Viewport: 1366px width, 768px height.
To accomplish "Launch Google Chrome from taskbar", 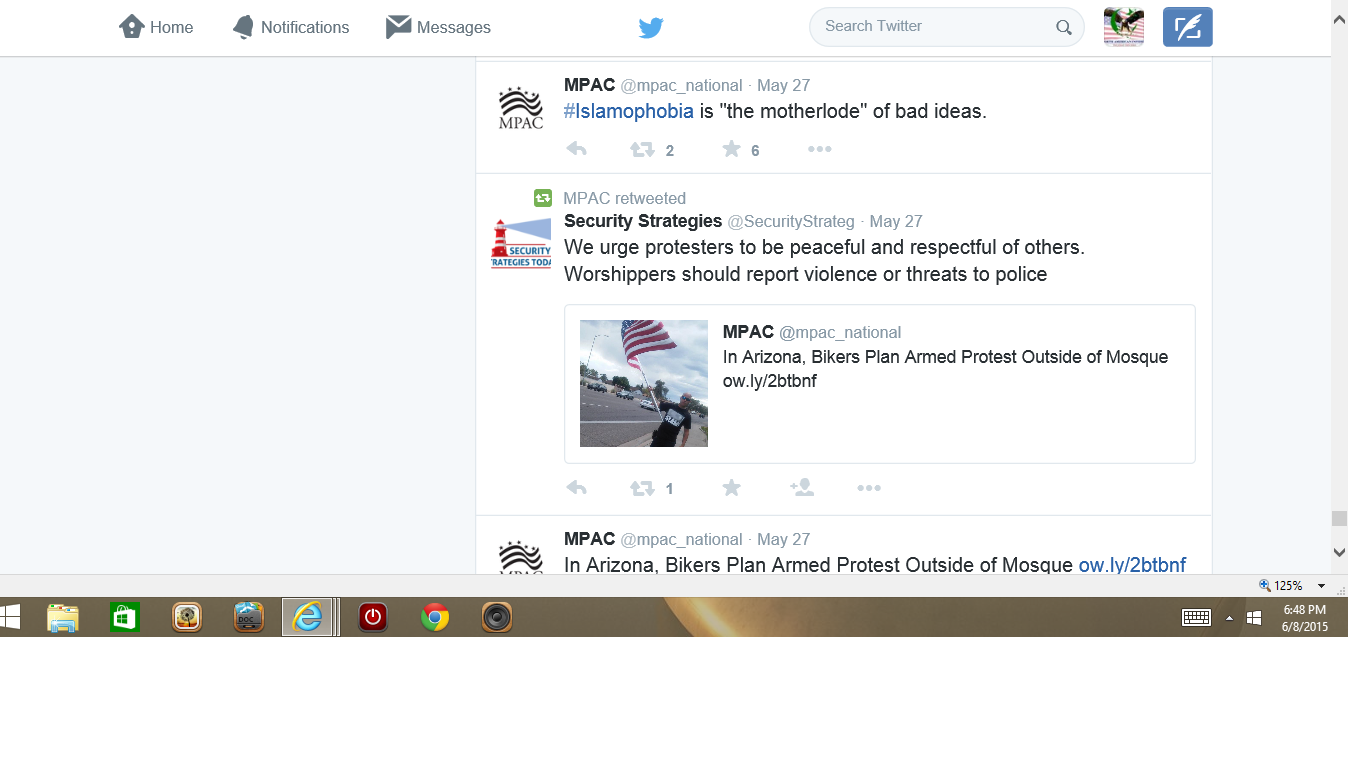I will tap(435, 618).
